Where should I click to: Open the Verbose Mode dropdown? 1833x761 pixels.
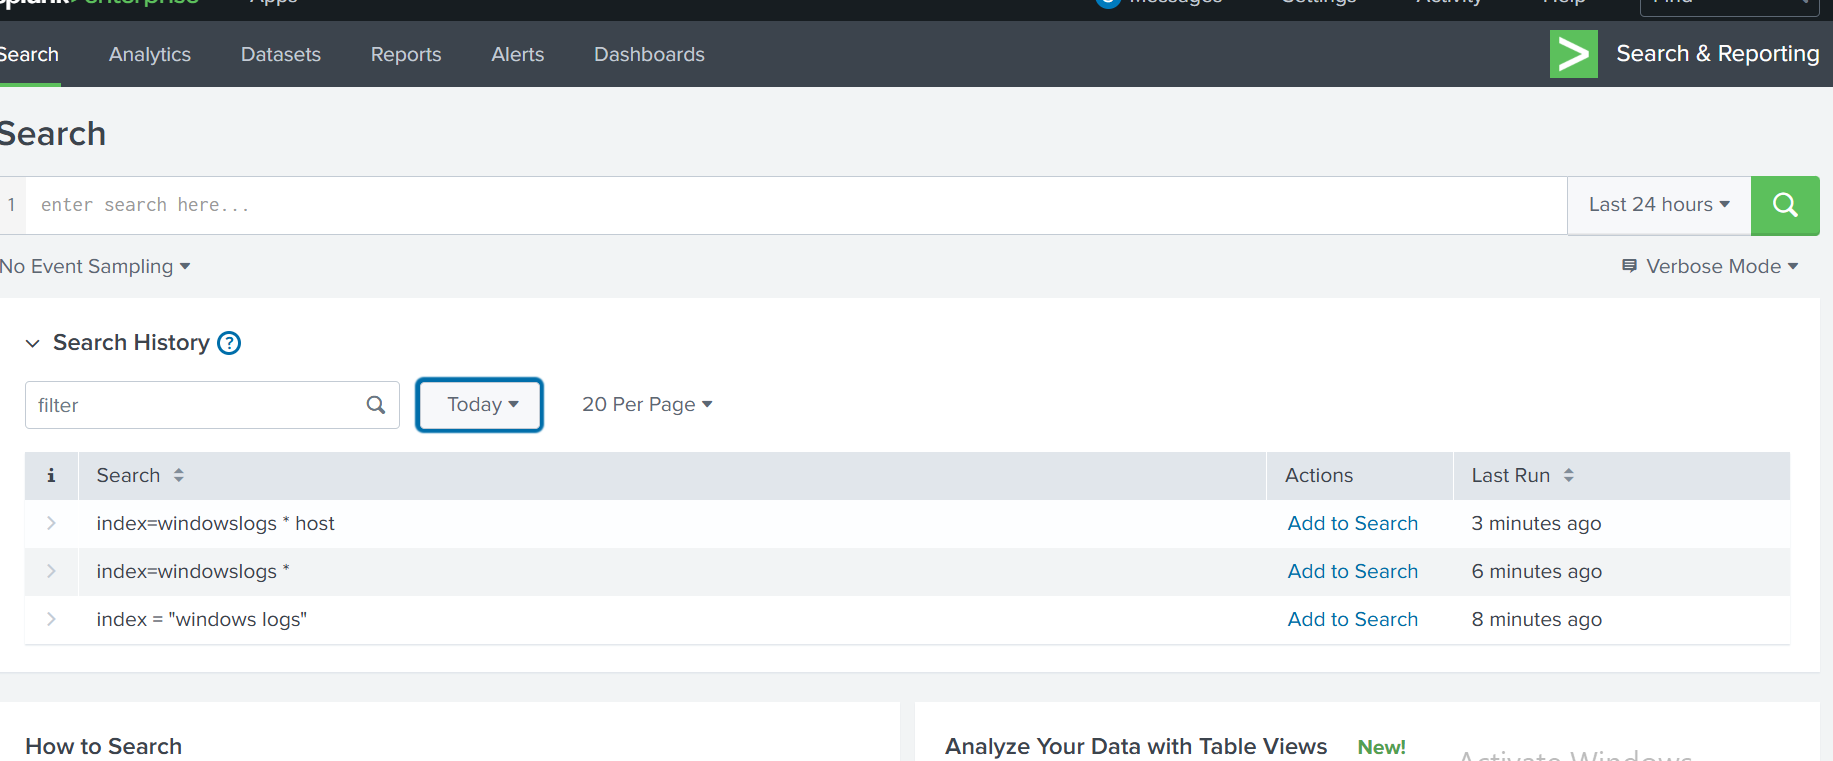point(1711,267)
